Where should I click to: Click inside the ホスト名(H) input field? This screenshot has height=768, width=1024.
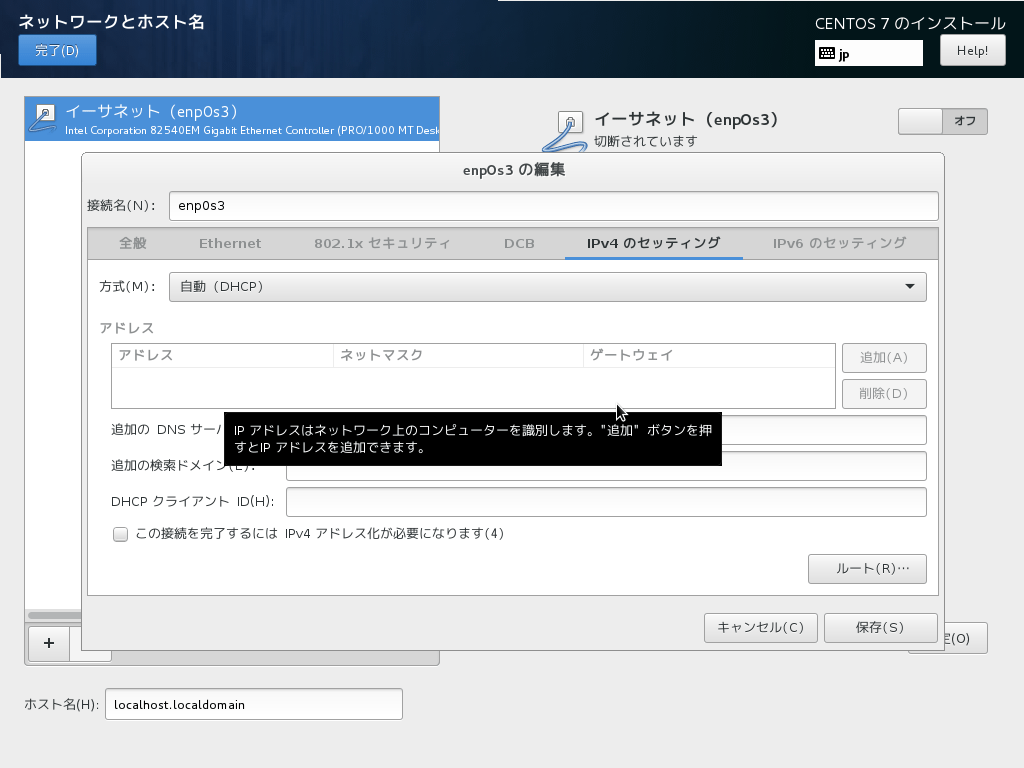pos(253,703)
